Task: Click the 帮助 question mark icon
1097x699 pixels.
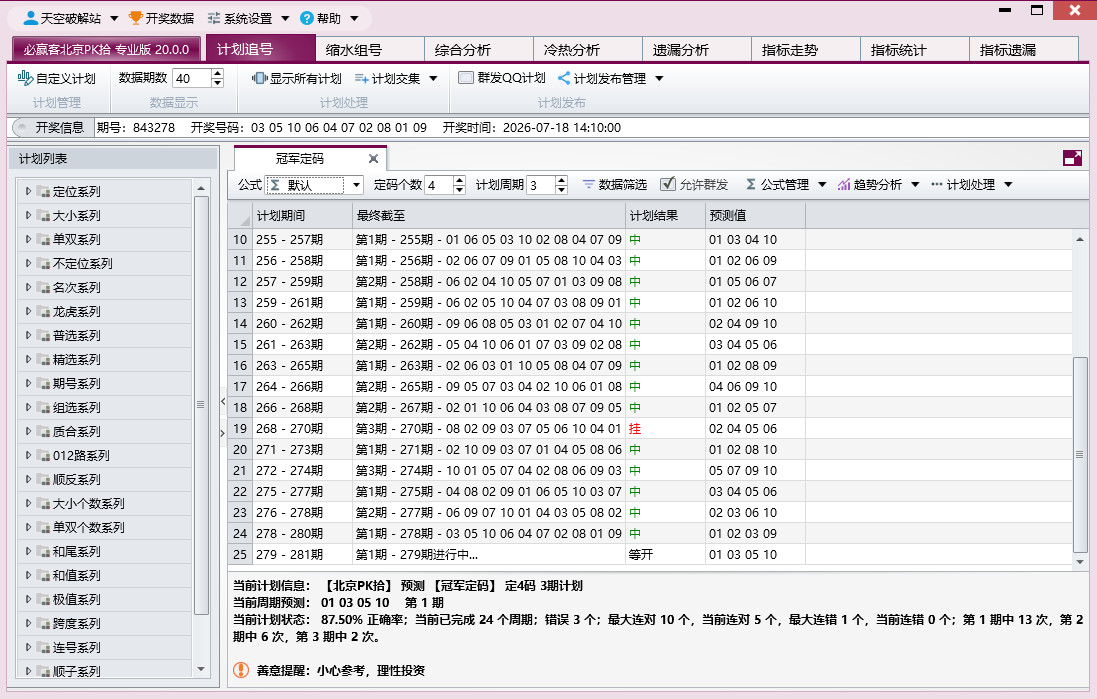Action: tap(306, 18)
